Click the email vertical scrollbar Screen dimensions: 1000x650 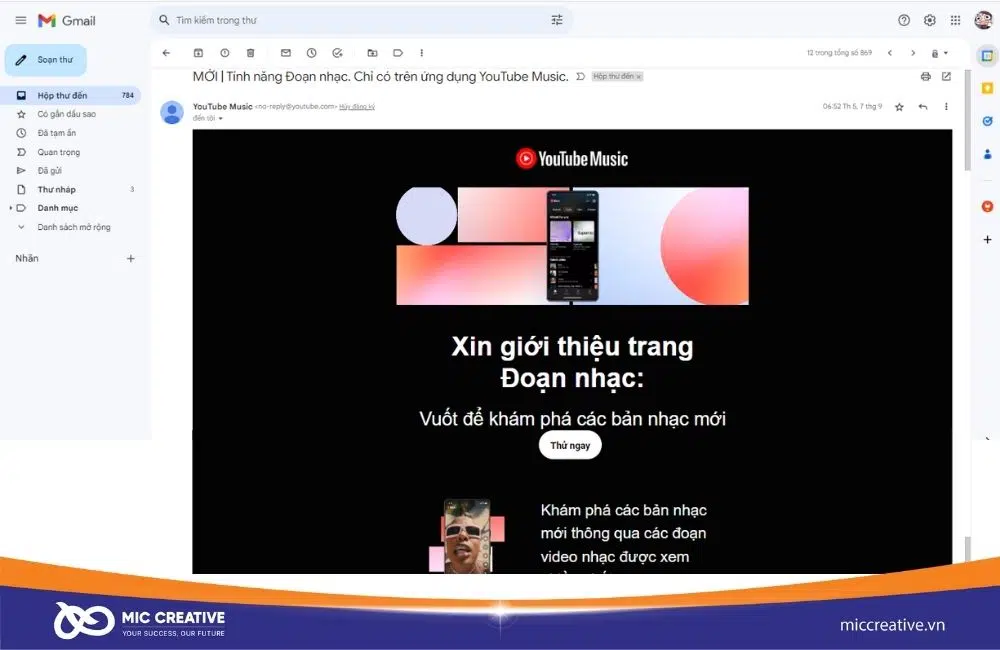967,121
